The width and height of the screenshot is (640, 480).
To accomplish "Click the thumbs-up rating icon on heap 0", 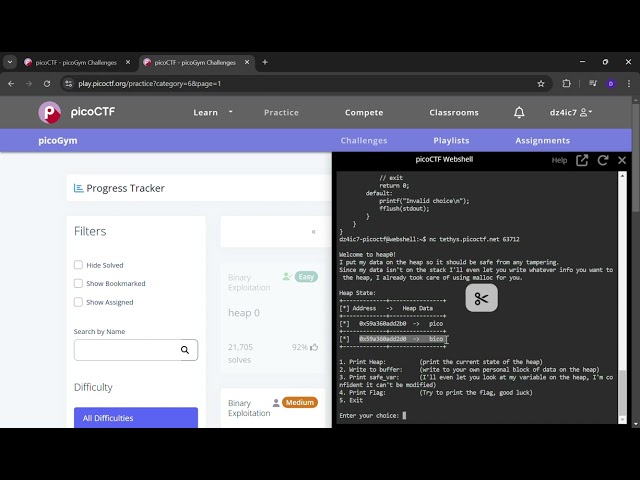I will pos(314,347).
